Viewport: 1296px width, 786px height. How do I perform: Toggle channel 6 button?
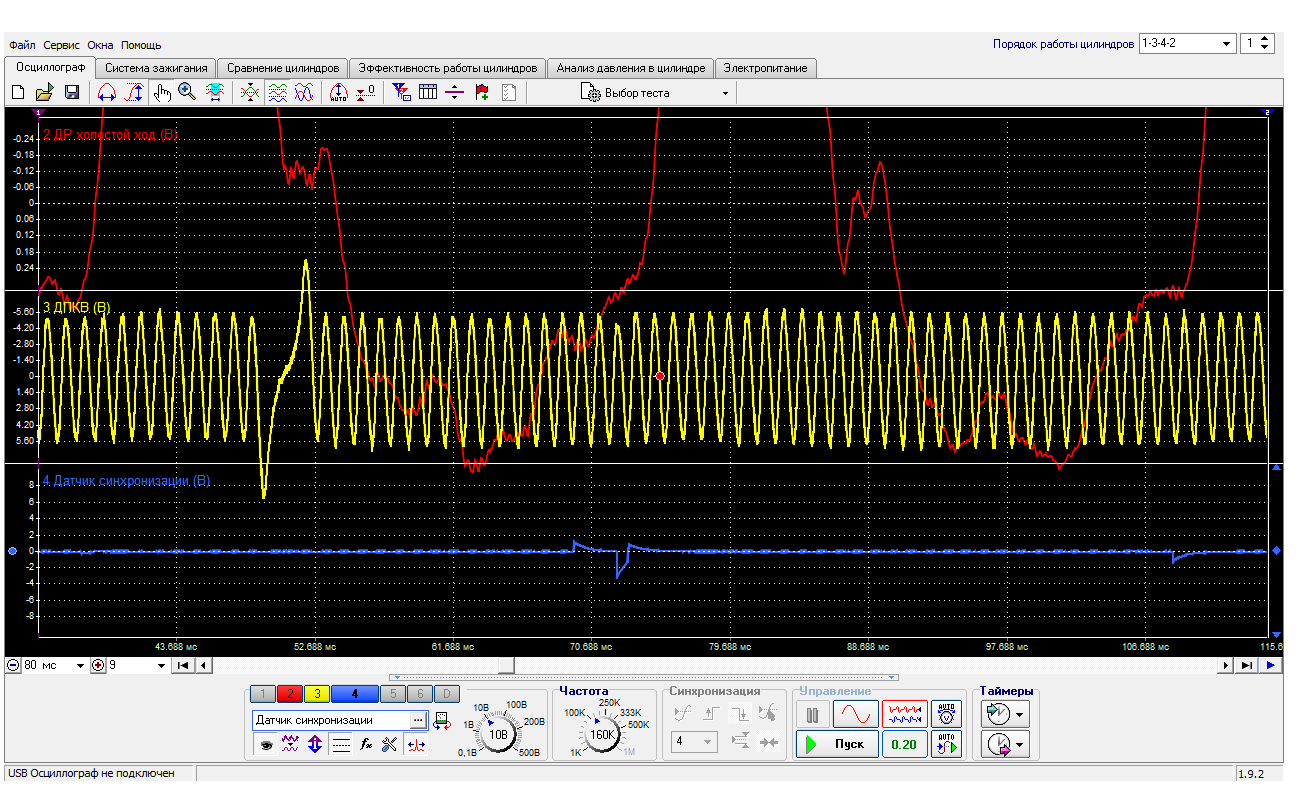point(420,693)
